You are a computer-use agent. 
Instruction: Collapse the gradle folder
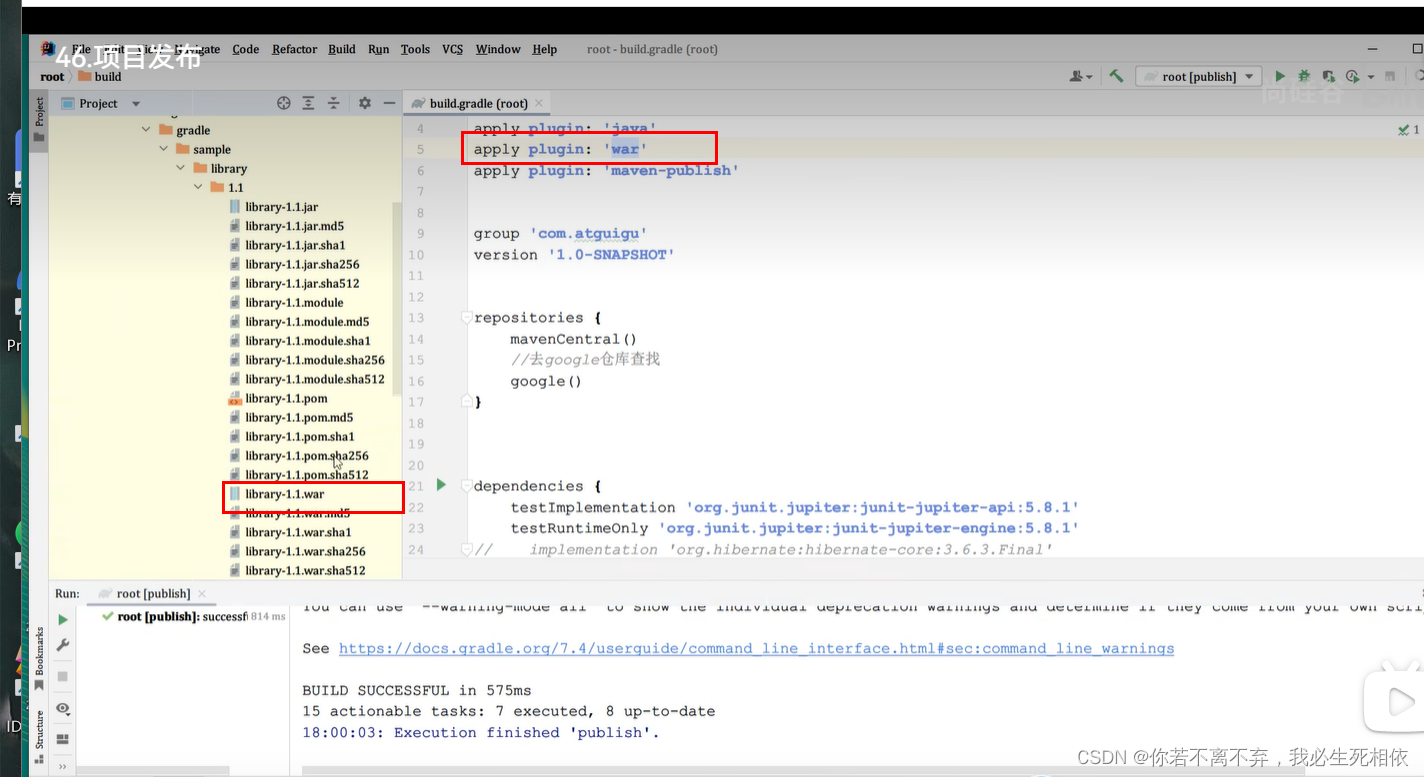tap(147, 130)
